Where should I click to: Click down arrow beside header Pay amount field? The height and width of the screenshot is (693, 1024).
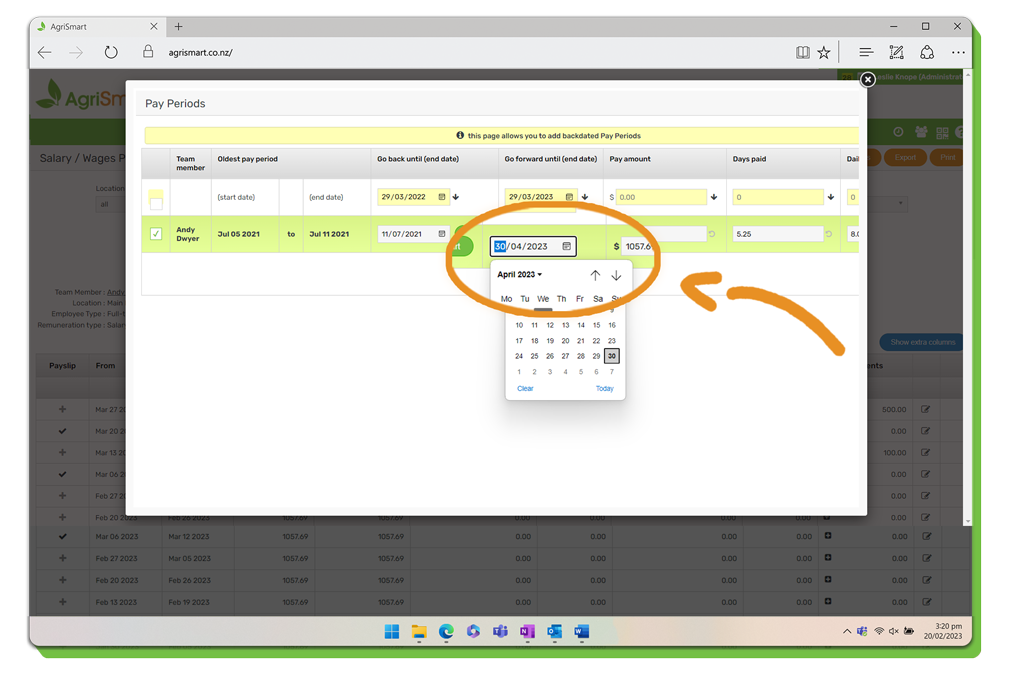coord(714,197)
